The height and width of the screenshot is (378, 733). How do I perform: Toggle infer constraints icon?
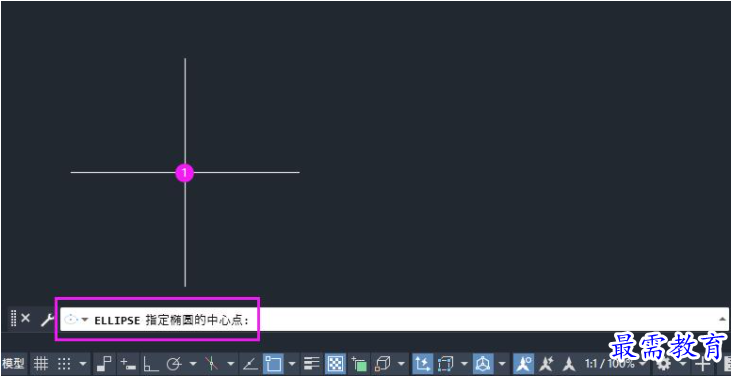[x=104, y=363]
